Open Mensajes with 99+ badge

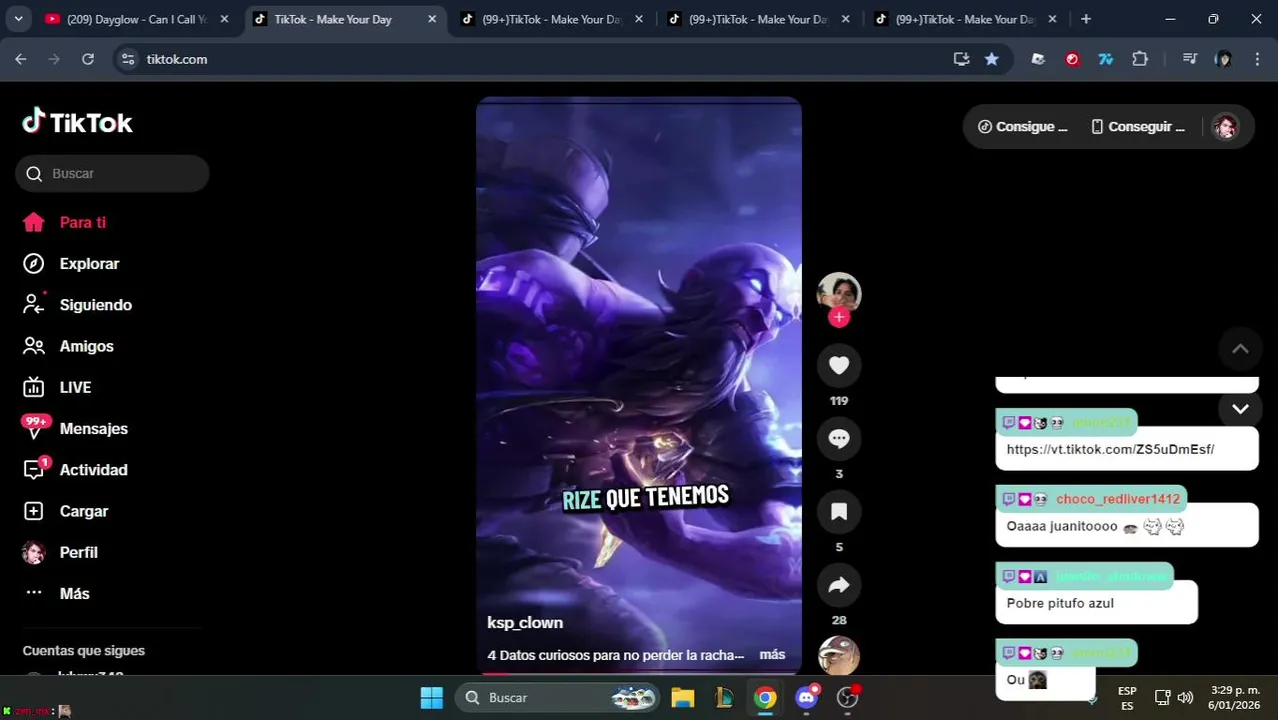(x=75, y=428)
